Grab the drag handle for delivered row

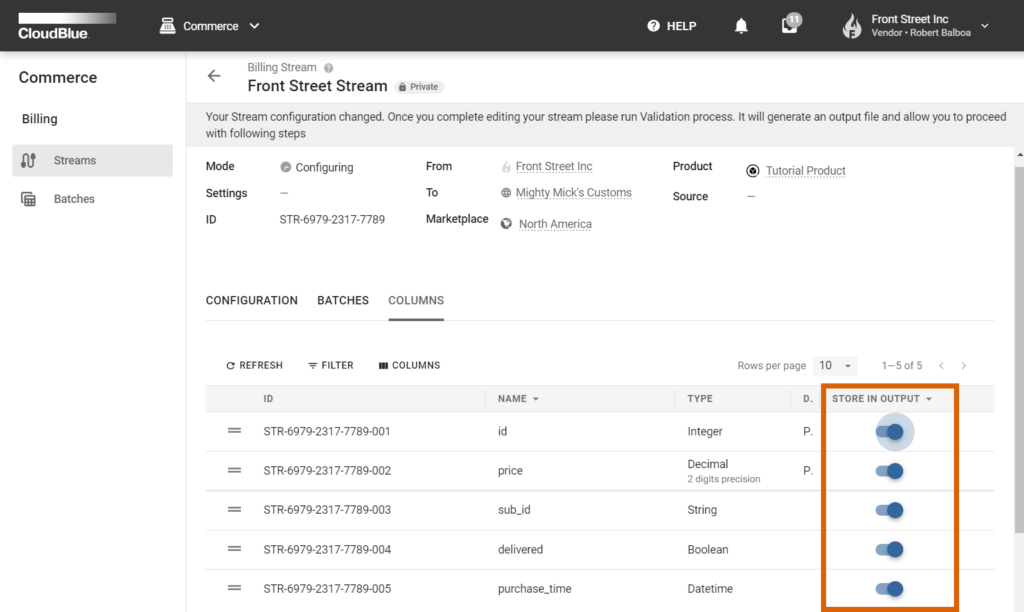coord(234,548)
